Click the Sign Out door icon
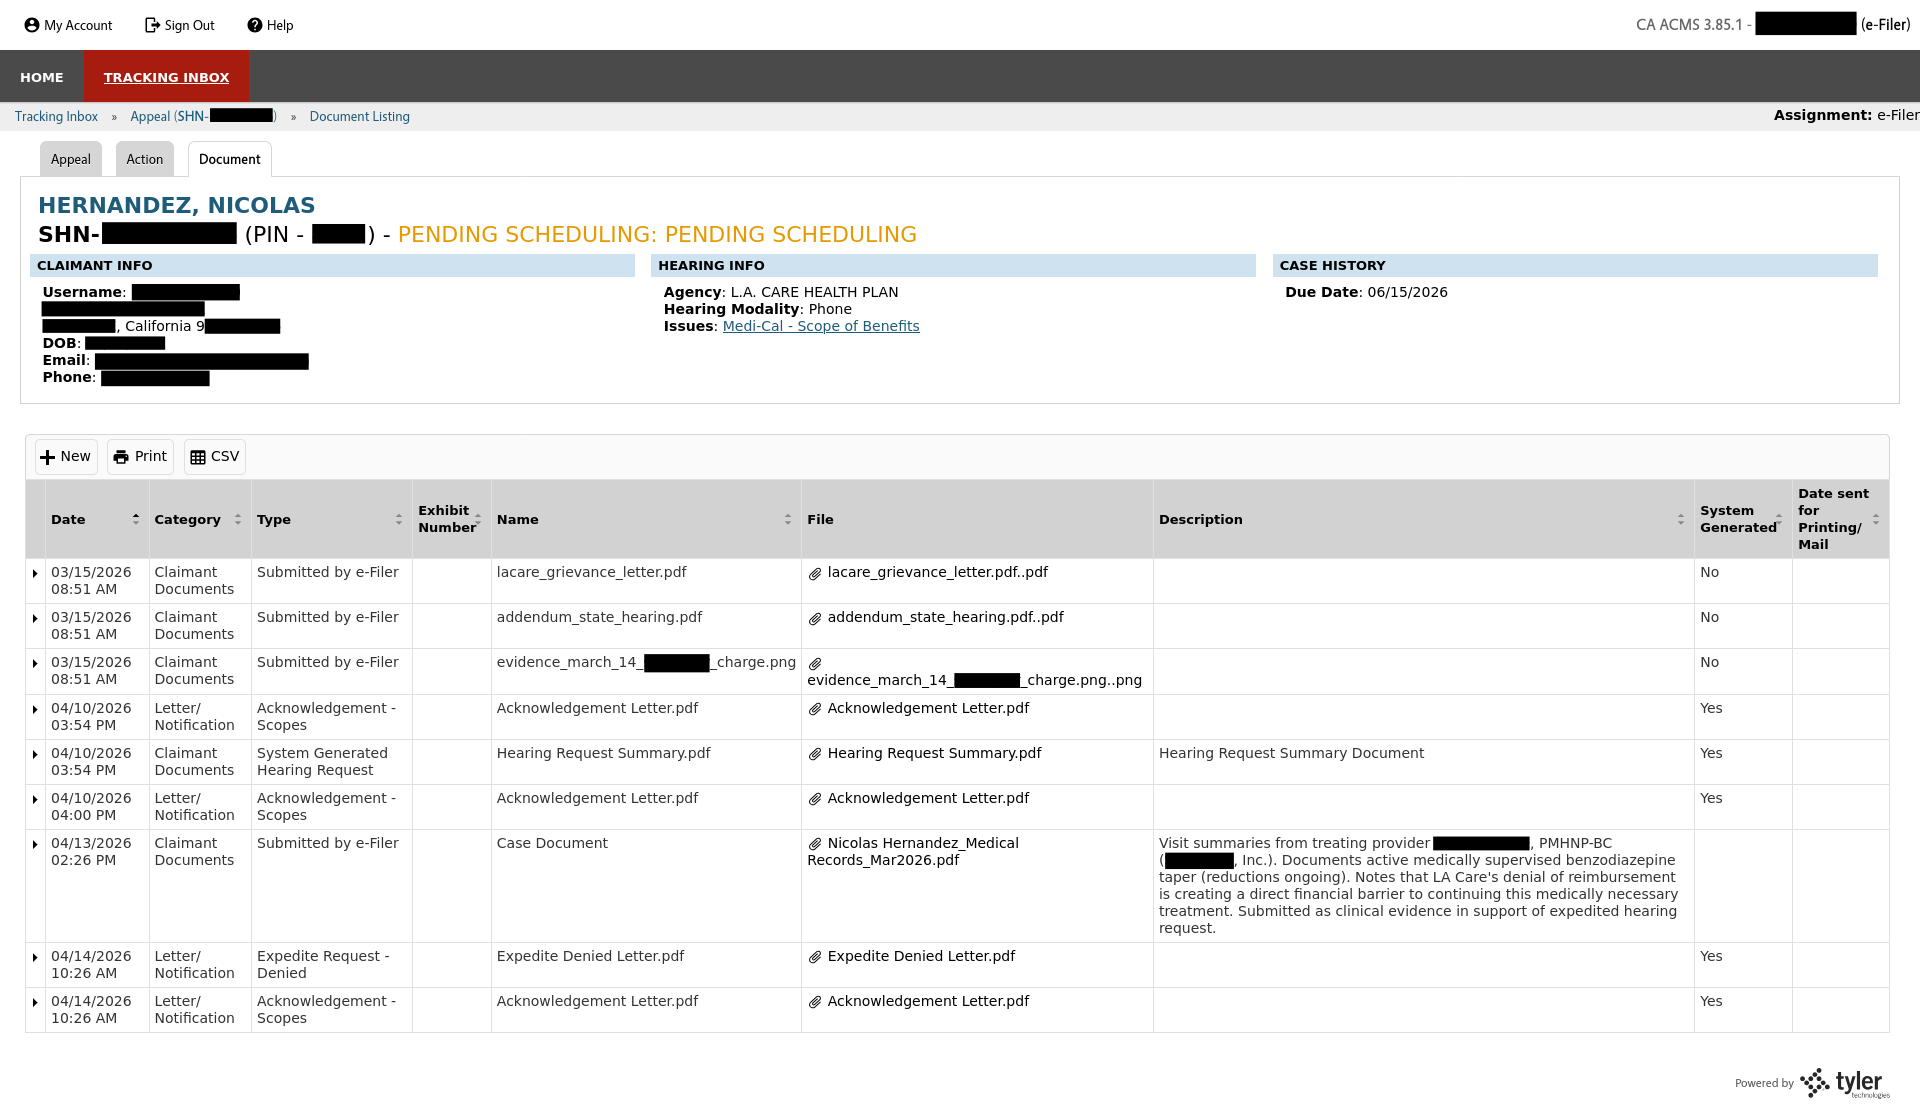This screenshot has height=1115, width=1920. coord(152,25)
